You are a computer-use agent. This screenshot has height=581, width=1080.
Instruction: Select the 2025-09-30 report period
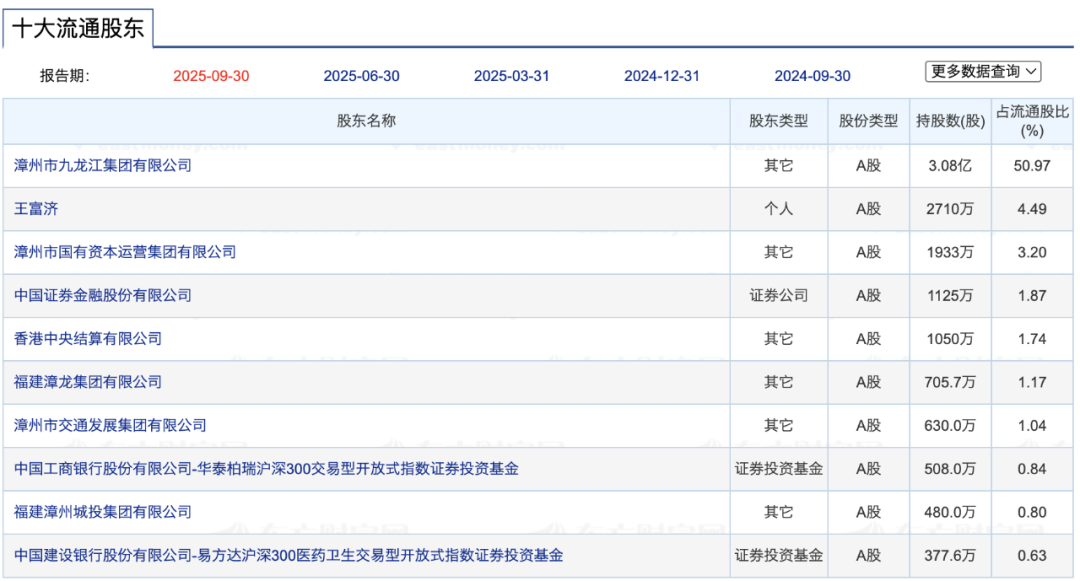(x=211, y=76)
